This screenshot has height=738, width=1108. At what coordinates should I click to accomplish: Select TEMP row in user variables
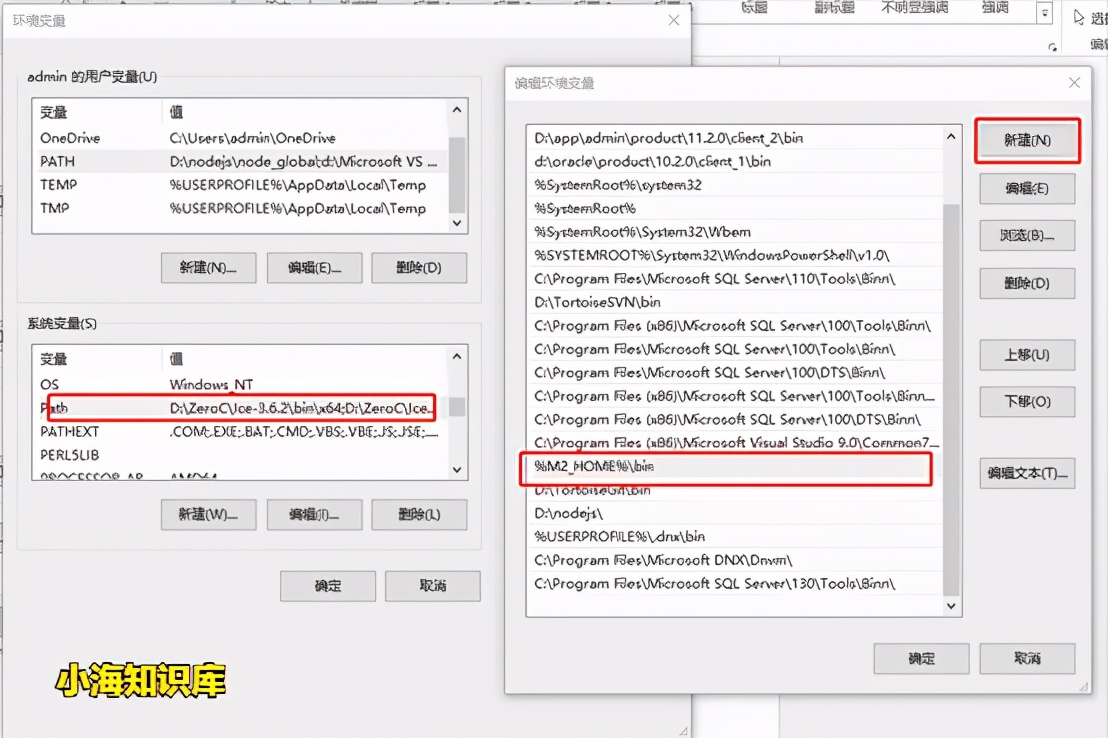pyautogui.click(x=240, y=184)
